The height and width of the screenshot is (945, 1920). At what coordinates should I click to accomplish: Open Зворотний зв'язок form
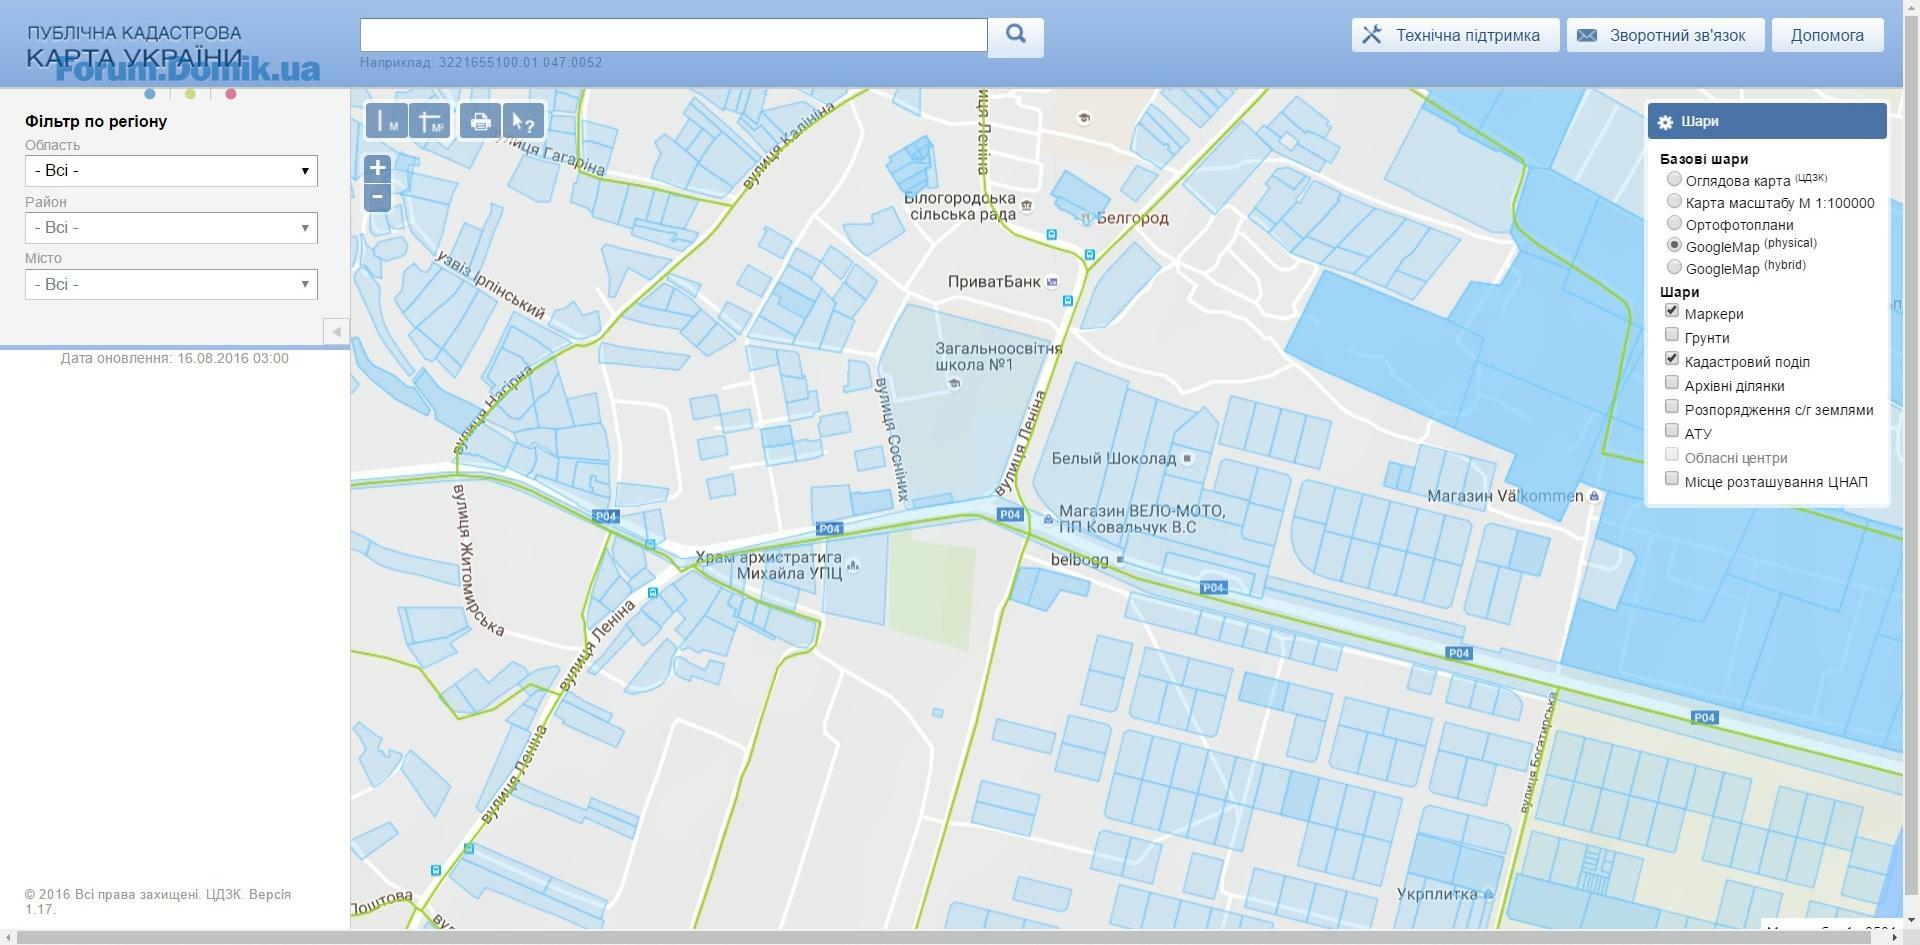(1665, 35)
